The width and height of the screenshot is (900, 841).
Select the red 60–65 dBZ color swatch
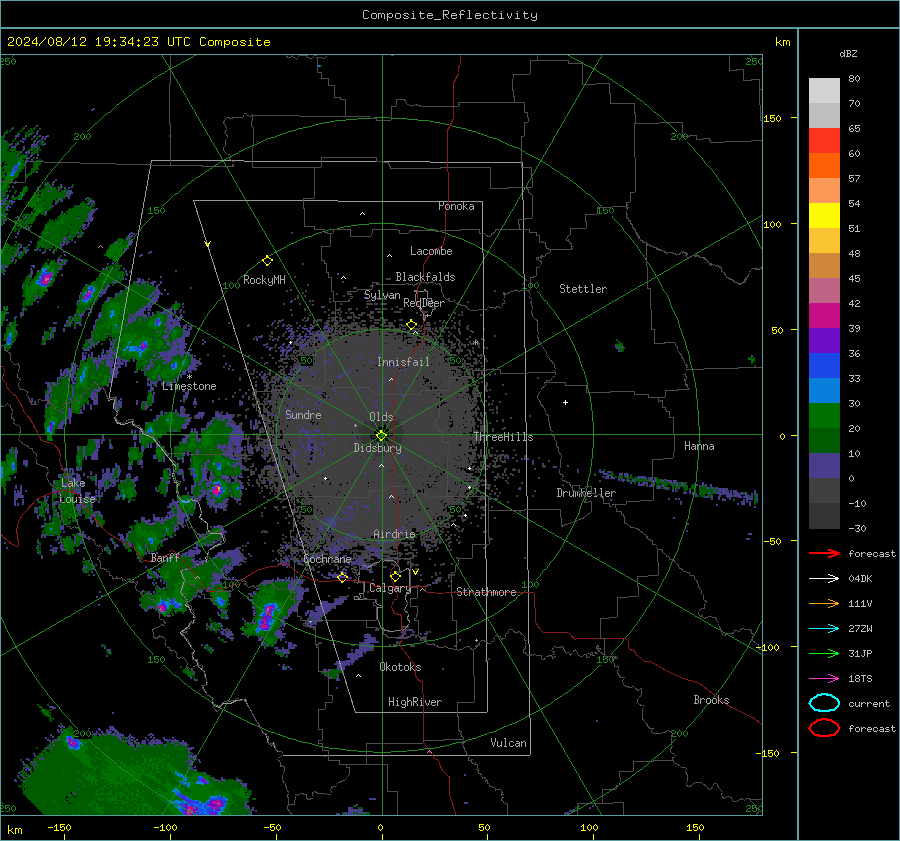pyautogui.click(x=824, y=141)
